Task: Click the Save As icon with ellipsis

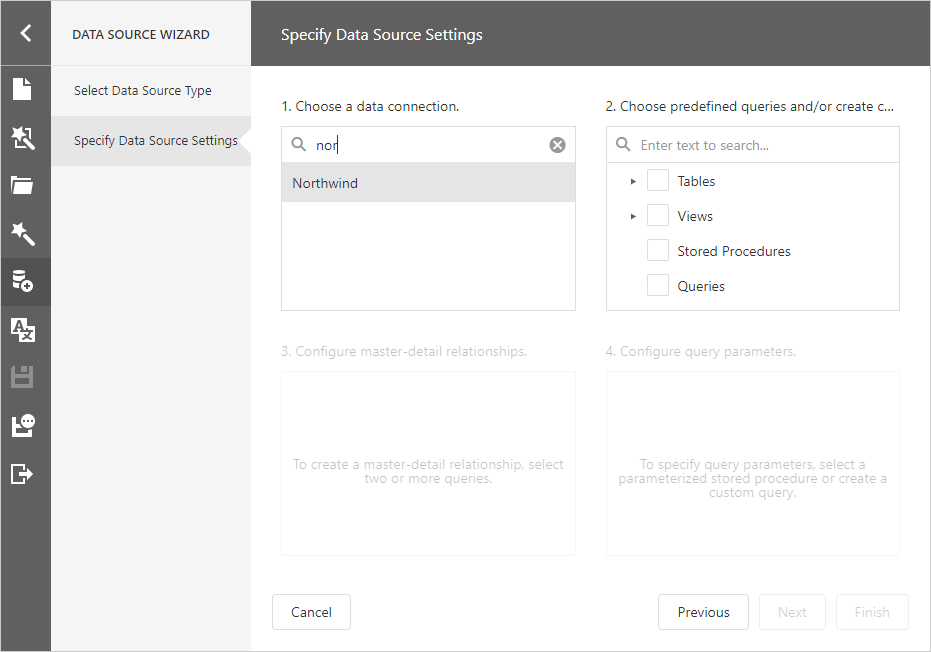Action: point(22,425)
